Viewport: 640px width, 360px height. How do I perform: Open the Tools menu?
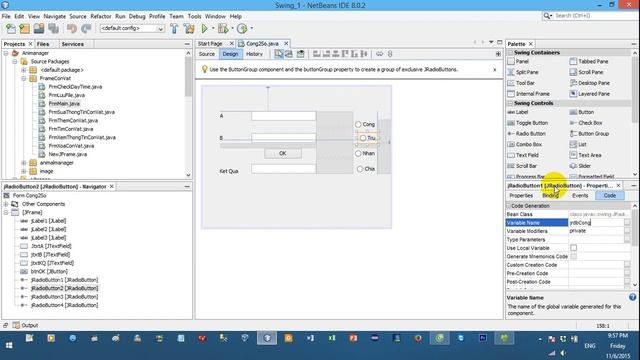tap(194, 16)
